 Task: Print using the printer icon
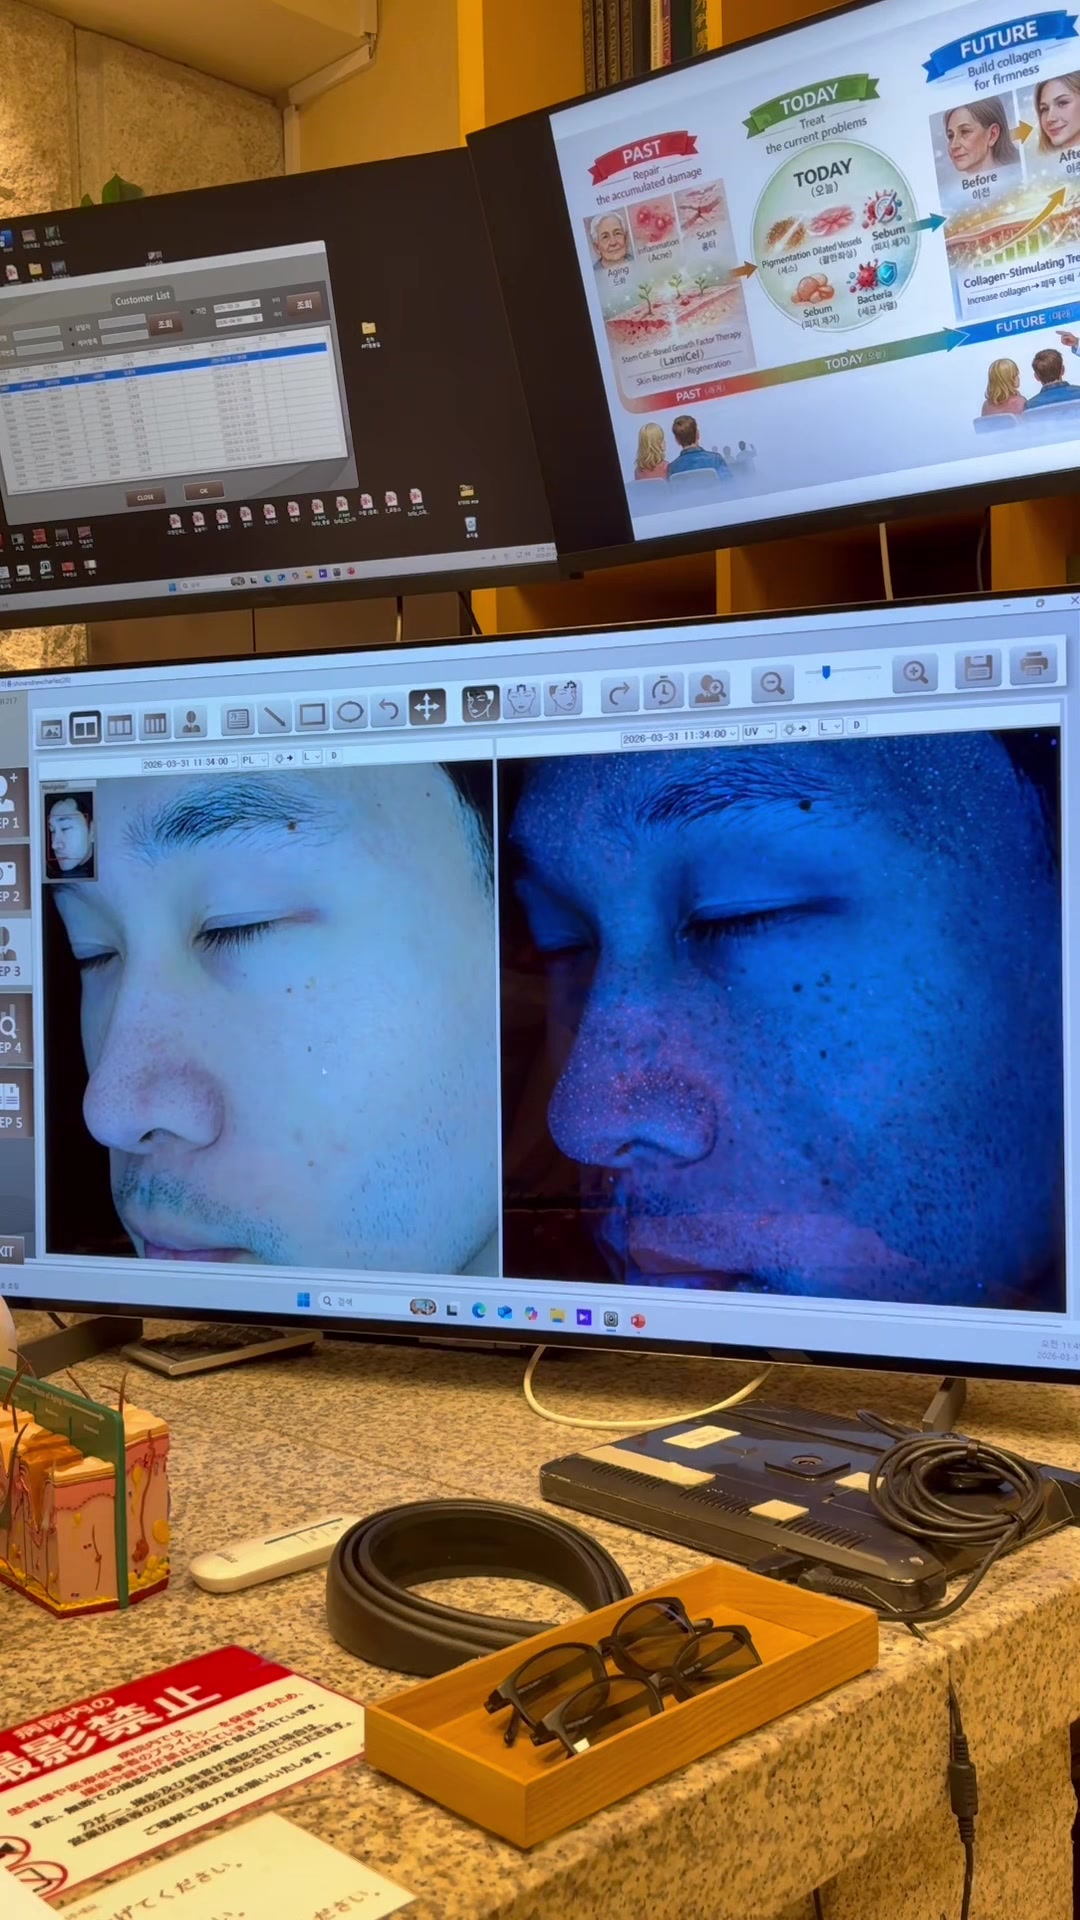[x=1034, y=664]
